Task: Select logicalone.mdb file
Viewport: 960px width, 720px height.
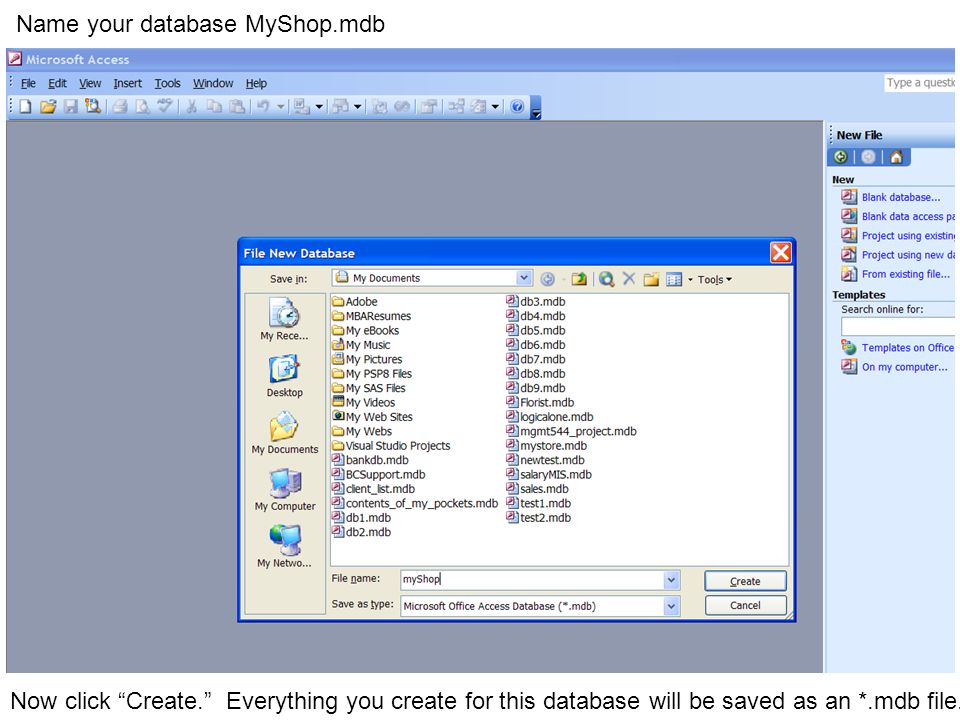Action: tap(550, 417)
